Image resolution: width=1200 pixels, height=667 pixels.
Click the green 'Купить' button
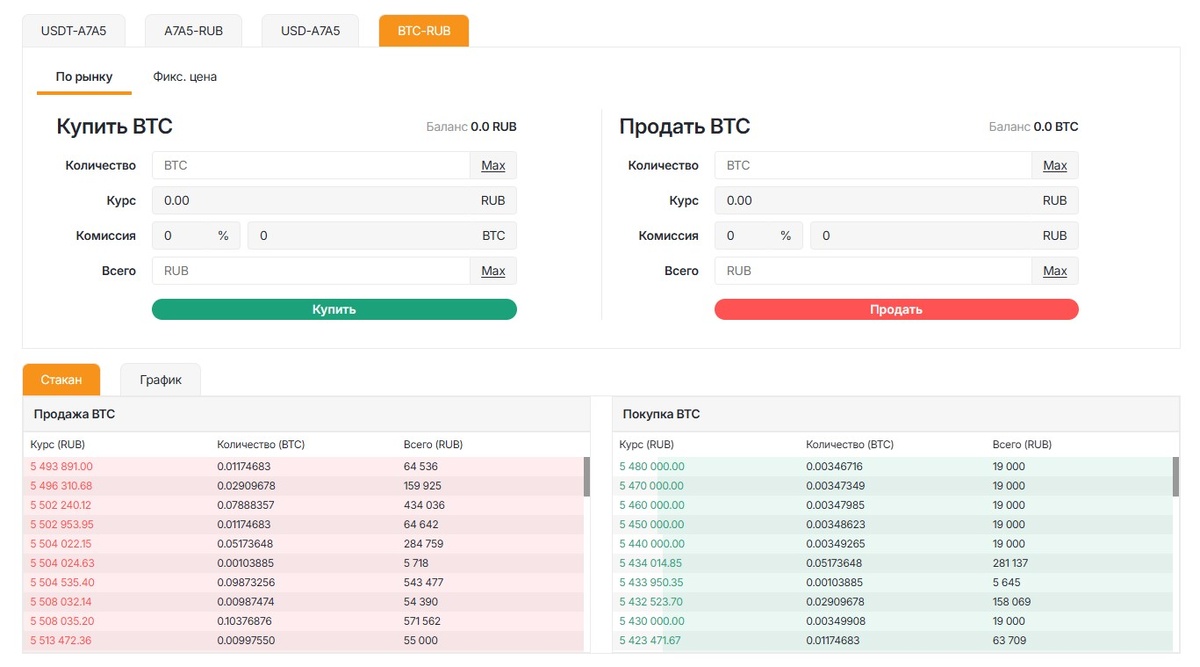334,309
